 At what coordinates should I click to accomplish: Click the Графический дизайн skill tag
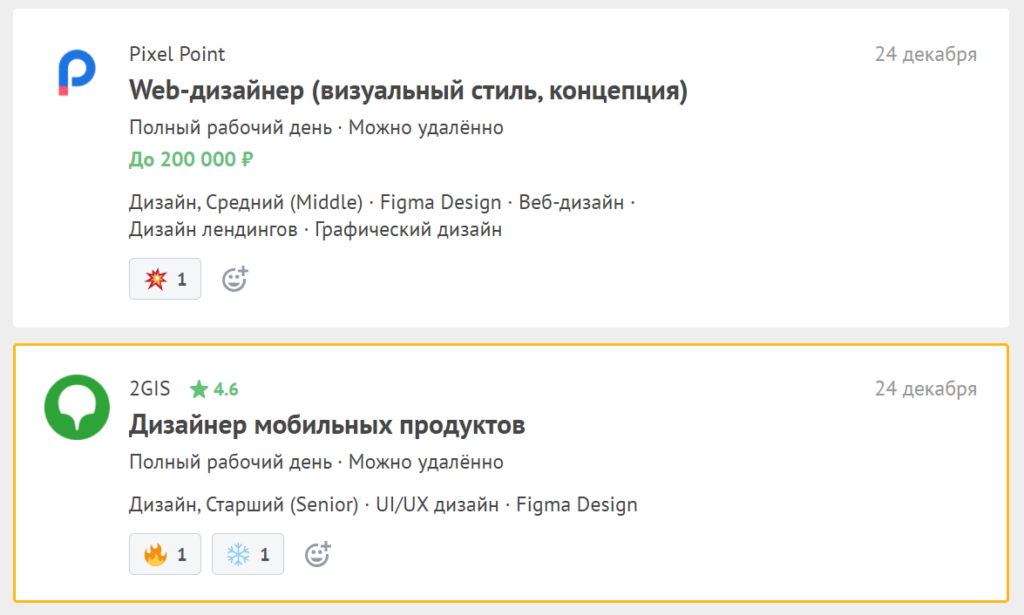[x=408, y=230]
